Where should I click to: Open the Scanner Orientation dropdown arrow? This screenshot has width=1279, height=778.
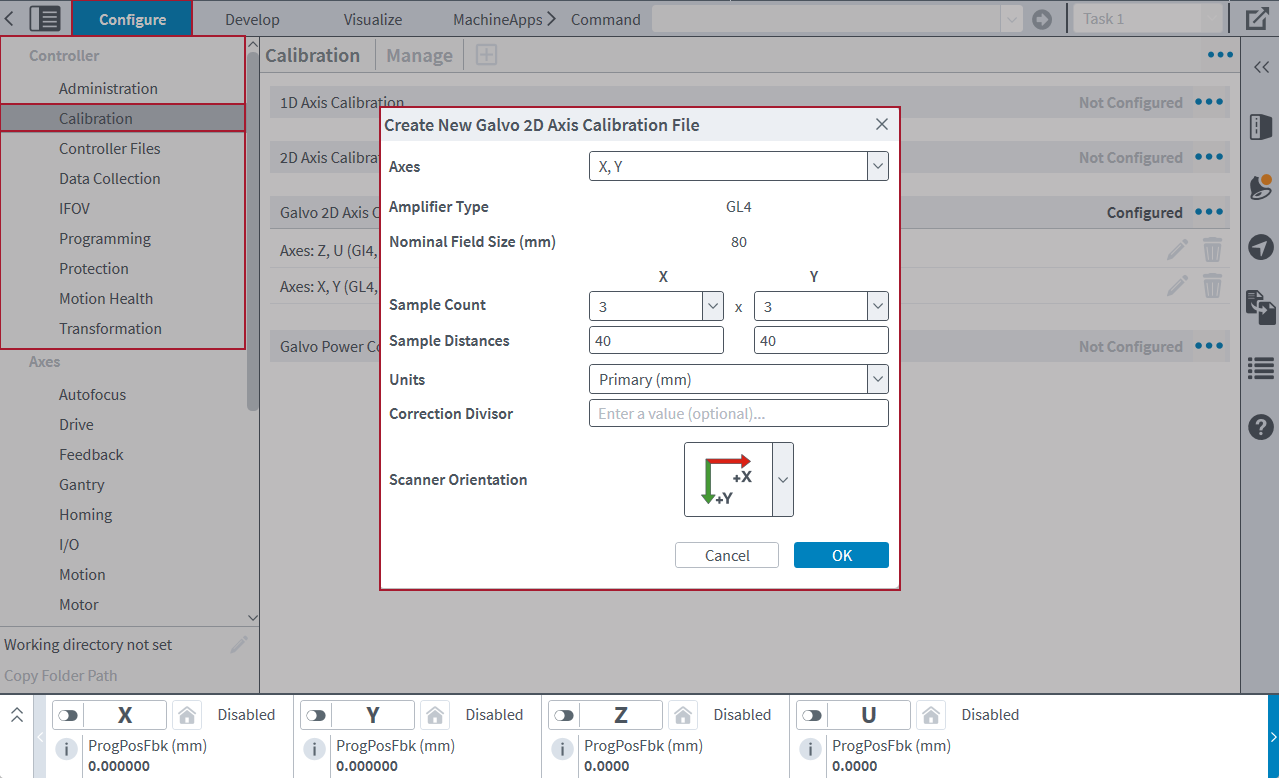pos(783,480)
